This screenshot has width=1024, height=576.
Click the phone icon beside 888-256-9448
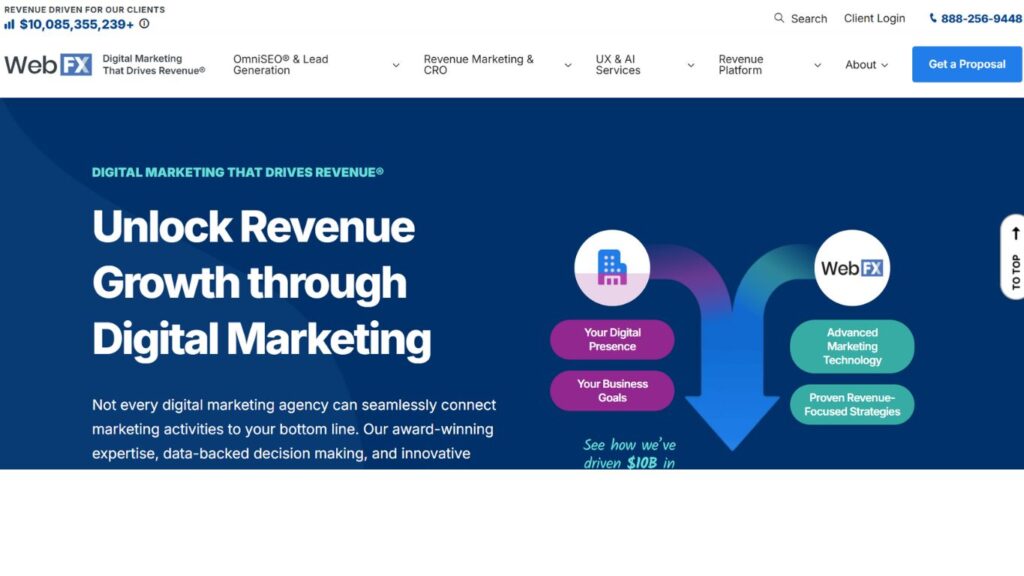[x=931, y=18]
